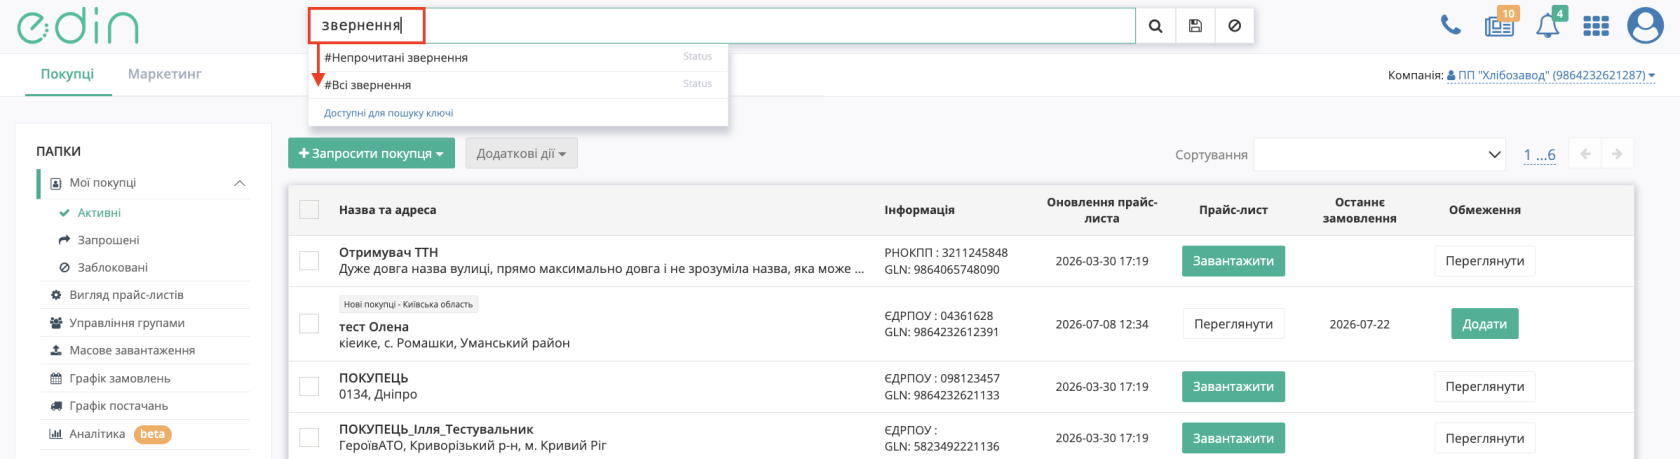
Task: Open Аналітика beta menu item
Action: [x=110, y=434]
